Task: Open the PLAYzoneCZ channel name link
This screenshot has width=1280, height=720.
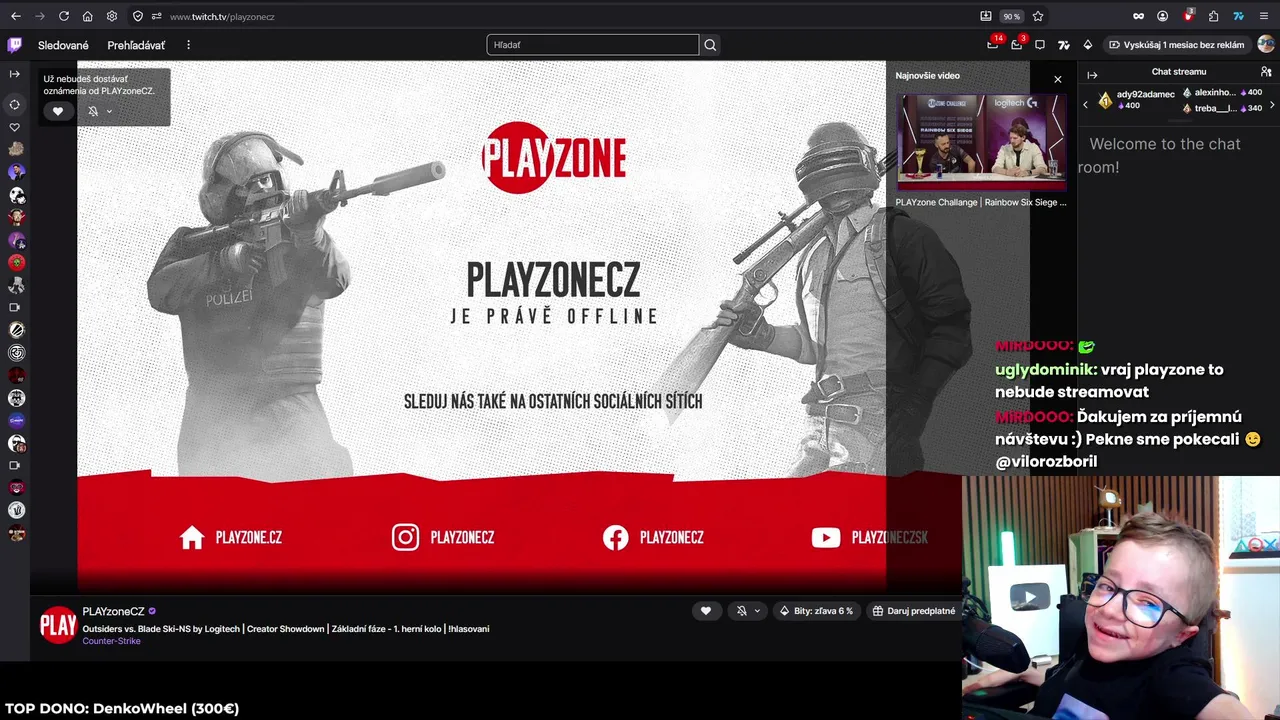Action: (113, 611)
